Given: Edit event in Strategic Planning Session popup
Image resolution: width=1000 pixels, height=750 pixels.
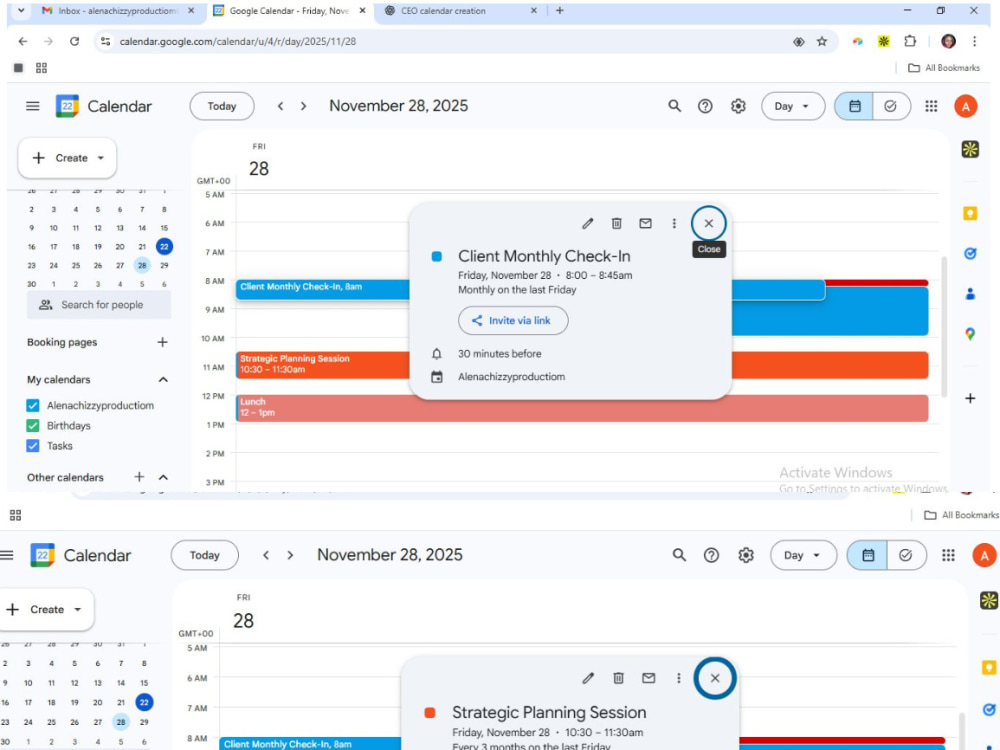Looking at the screenshot, I should (x=588, y=678).
